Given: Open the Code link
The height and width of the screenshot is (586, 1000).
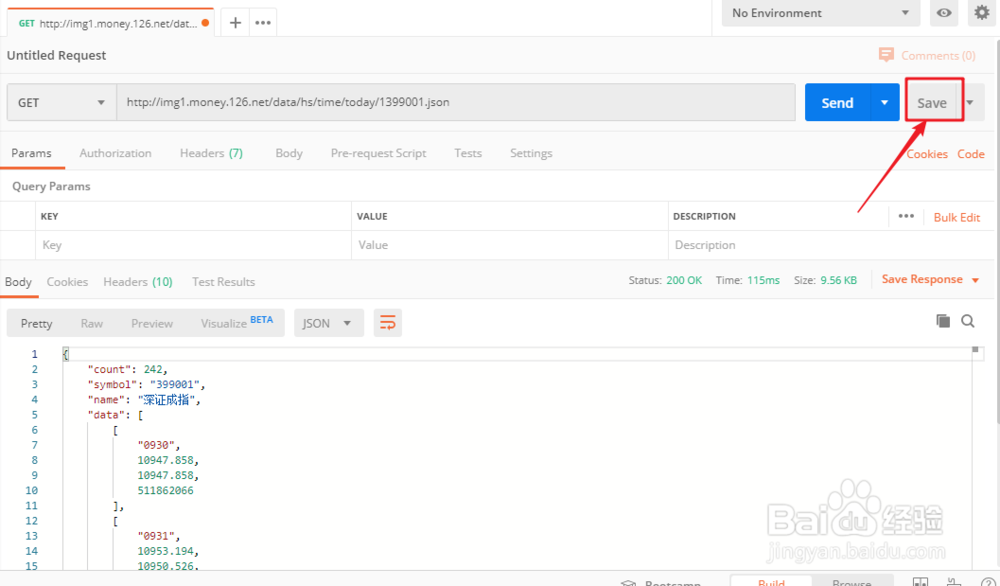Looking at the screenshot, I should click(971, 154).
